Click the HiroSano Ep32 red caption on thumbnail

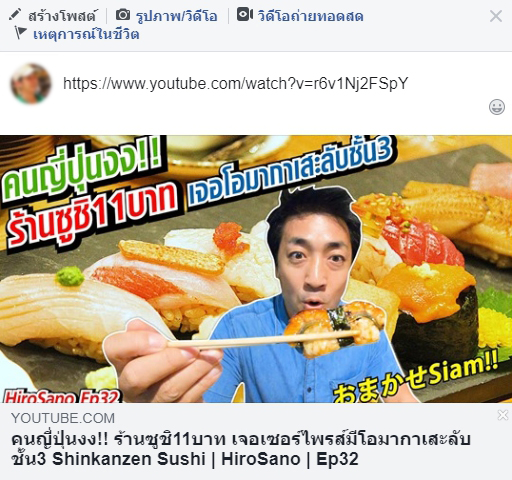click(61, 396)
